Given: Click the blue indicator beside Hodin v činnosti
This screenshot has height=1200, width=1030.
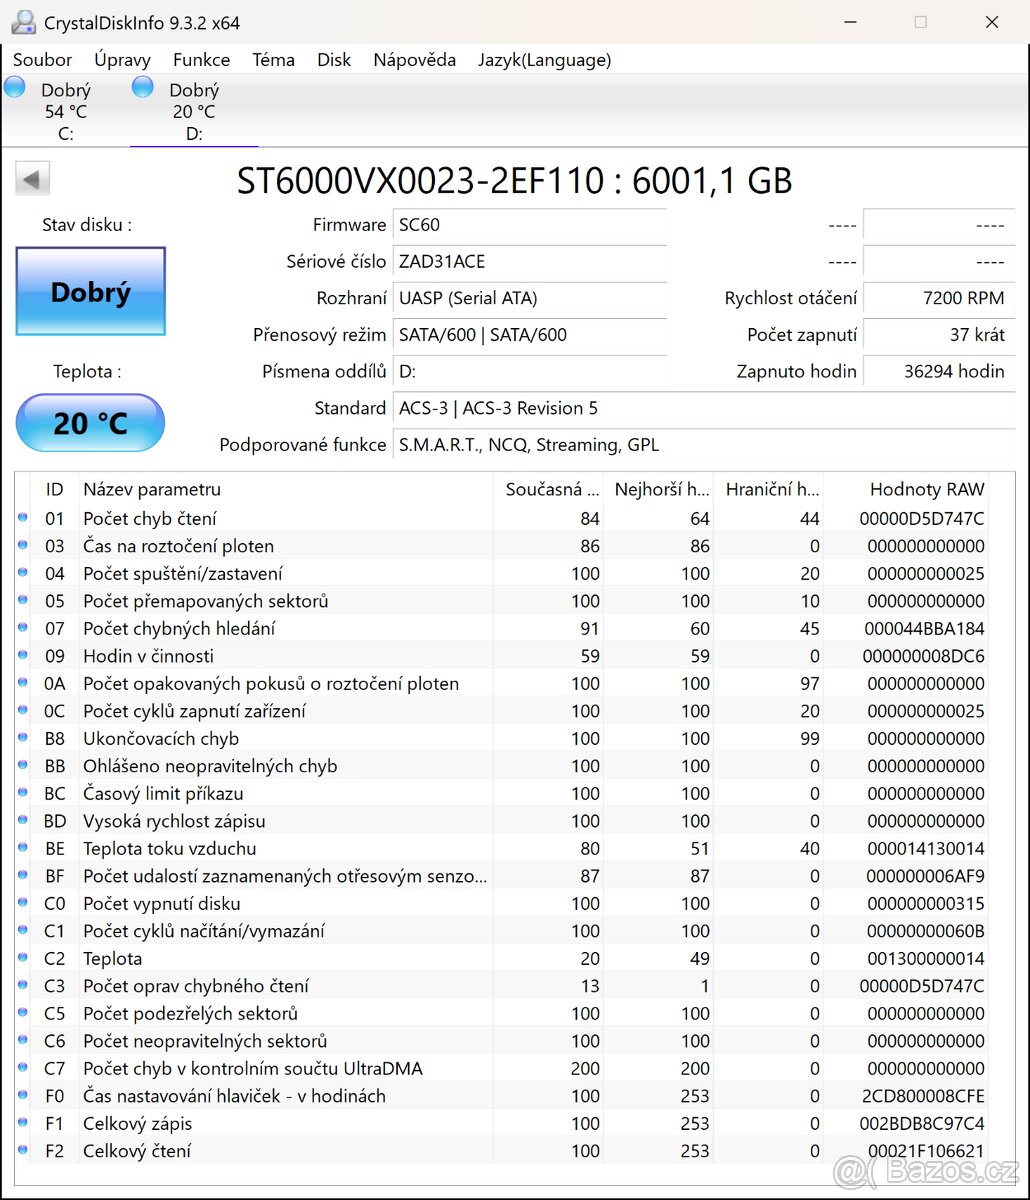Looking at the screenshot, I should click(x=22, y=655).
